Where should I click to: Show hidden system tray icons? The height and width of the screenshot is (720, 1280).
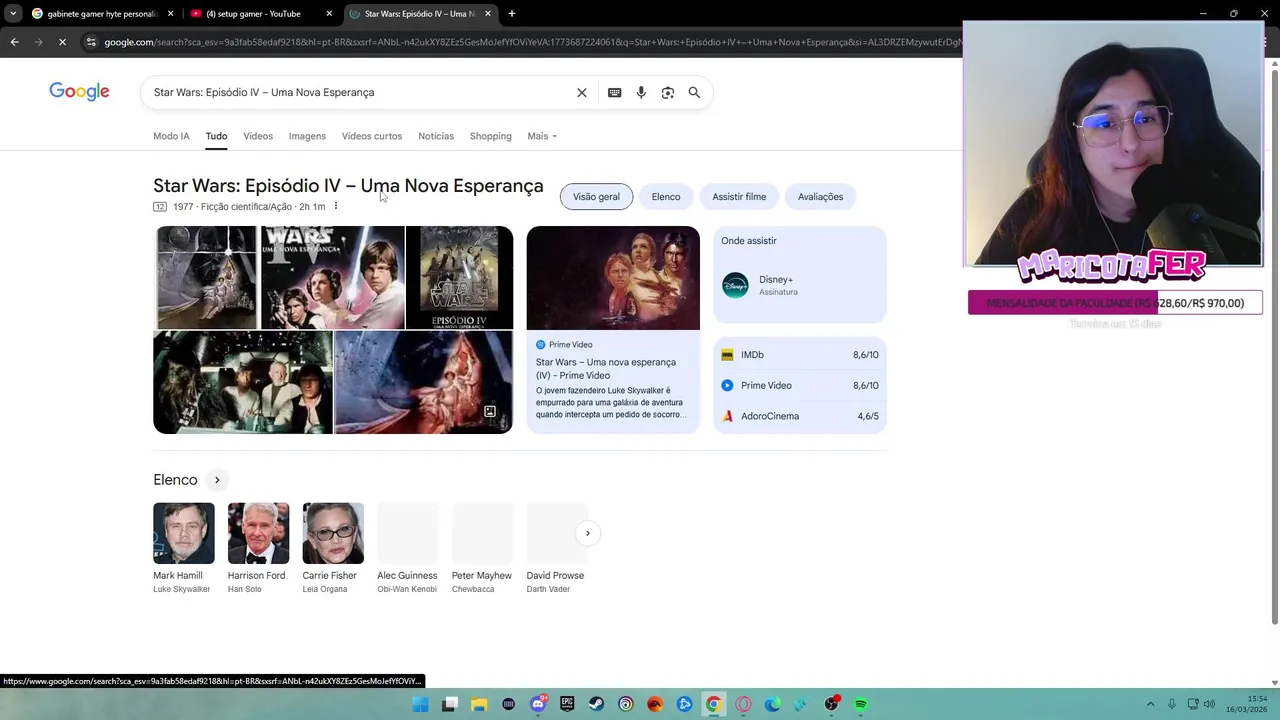1150,704
